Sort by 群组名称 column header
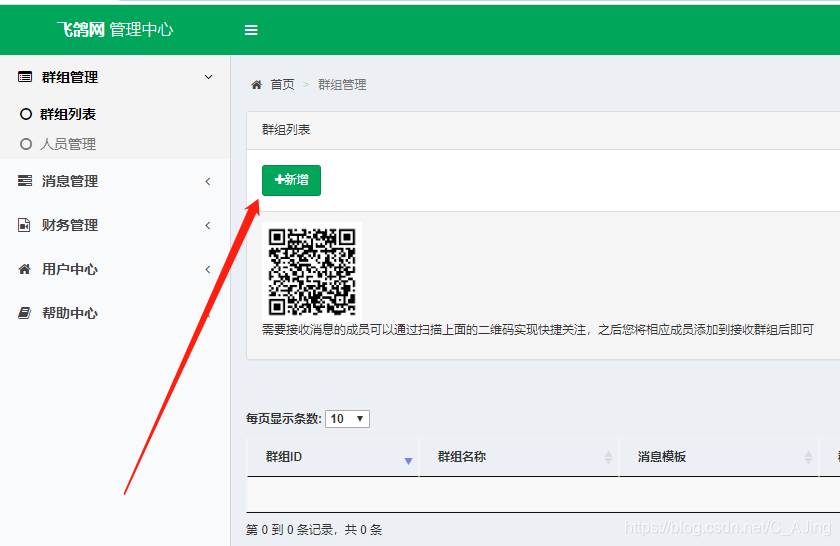 [519, 457]
